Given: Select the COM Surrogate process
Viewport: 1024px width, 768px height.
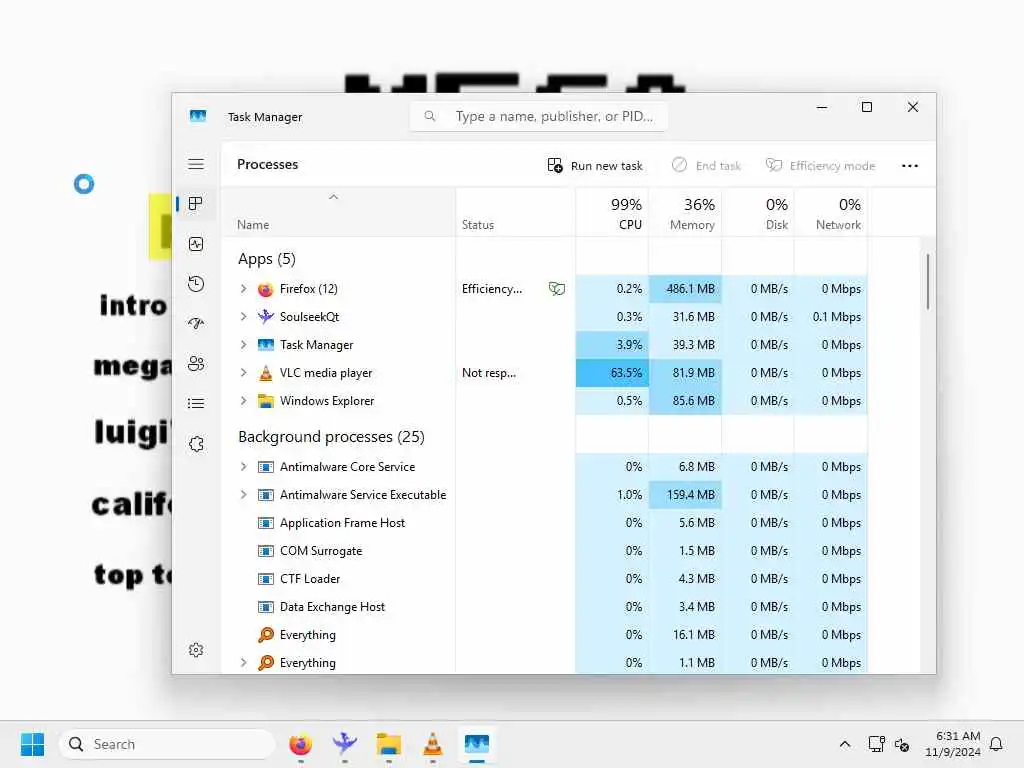Looking at the screenshot, I should pyautogui.click(x=544, y=551).
